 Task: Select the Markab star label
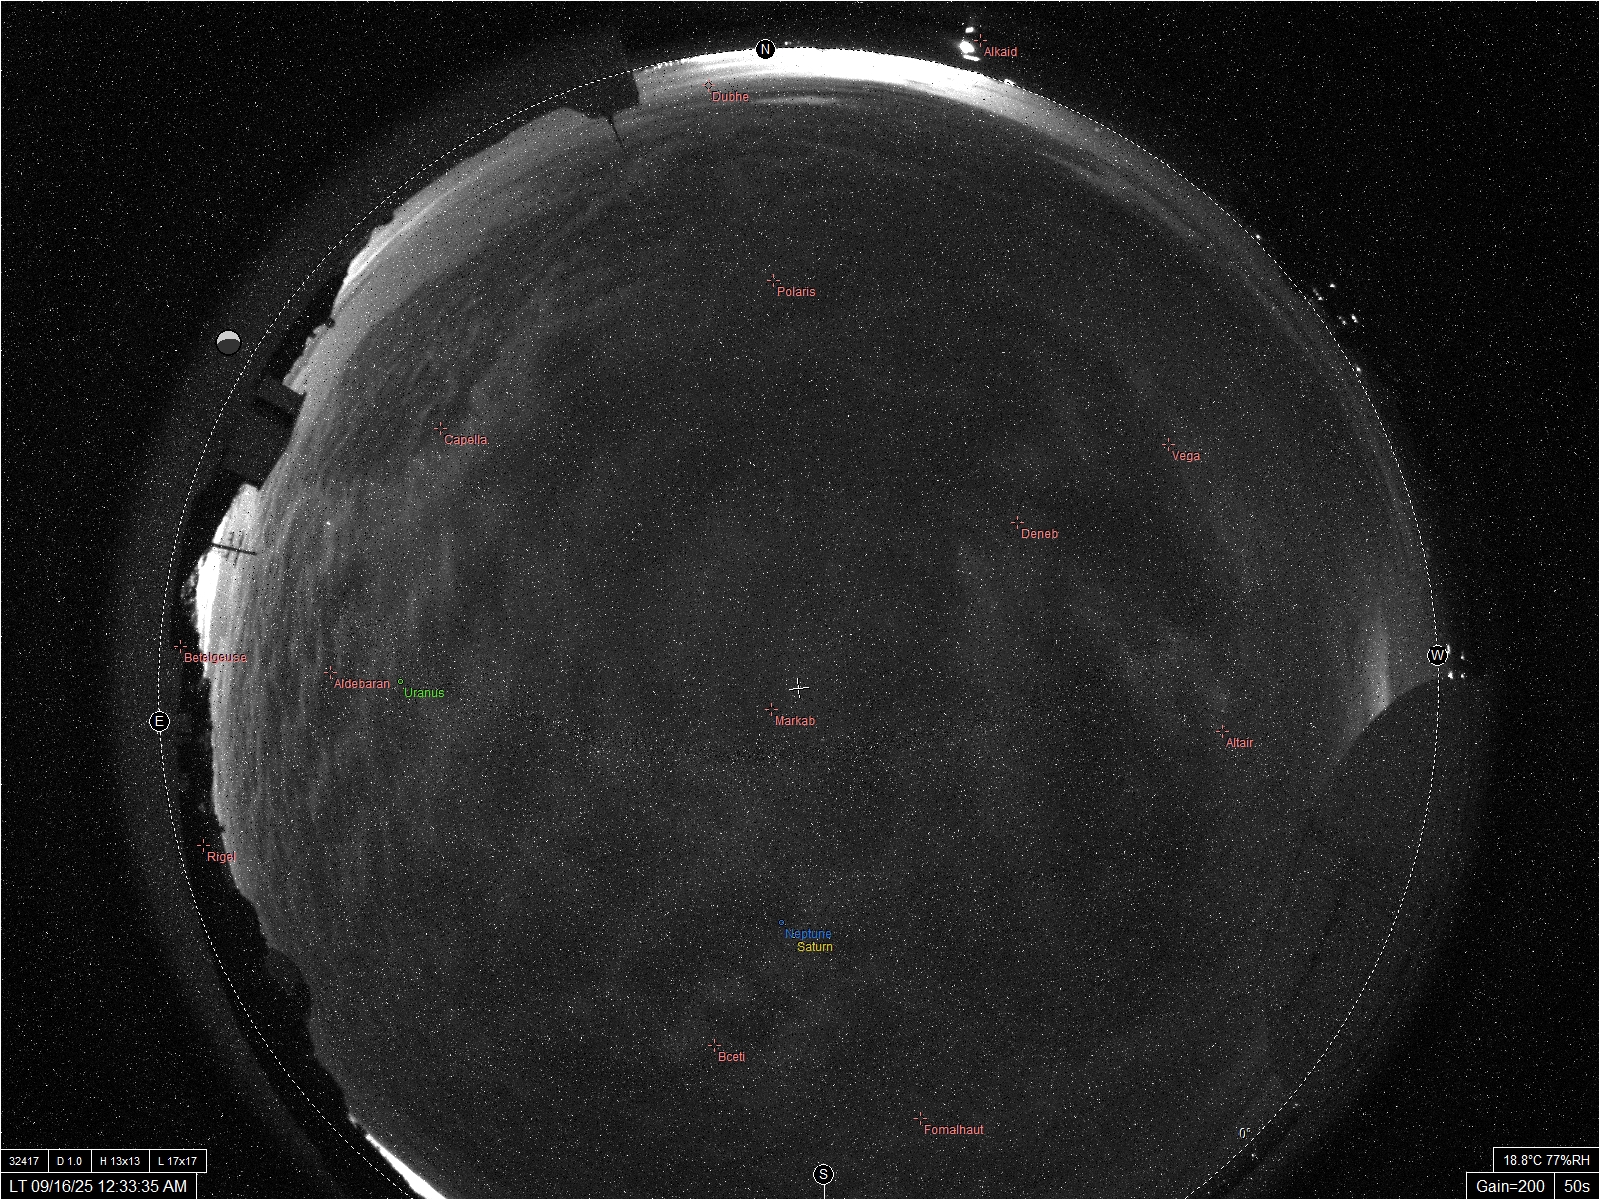tap(795, 721)
